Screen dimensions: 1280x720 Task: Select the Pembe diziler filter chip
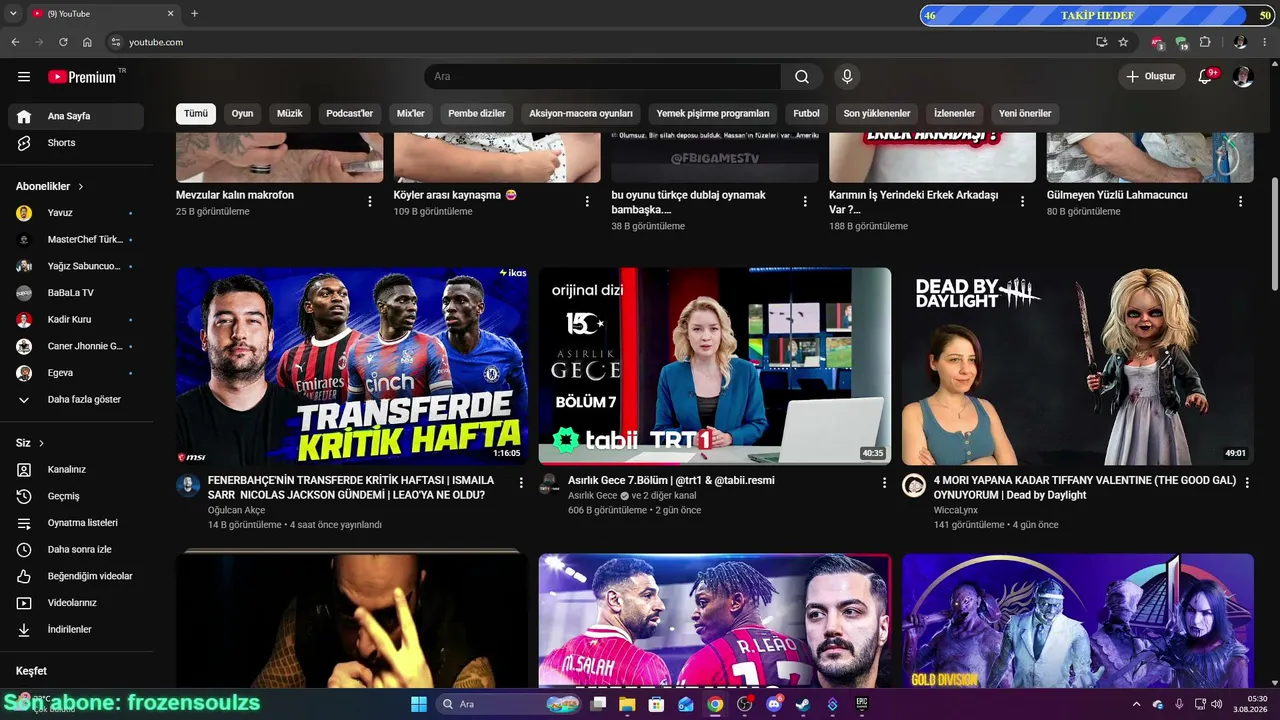coord(477,113)
